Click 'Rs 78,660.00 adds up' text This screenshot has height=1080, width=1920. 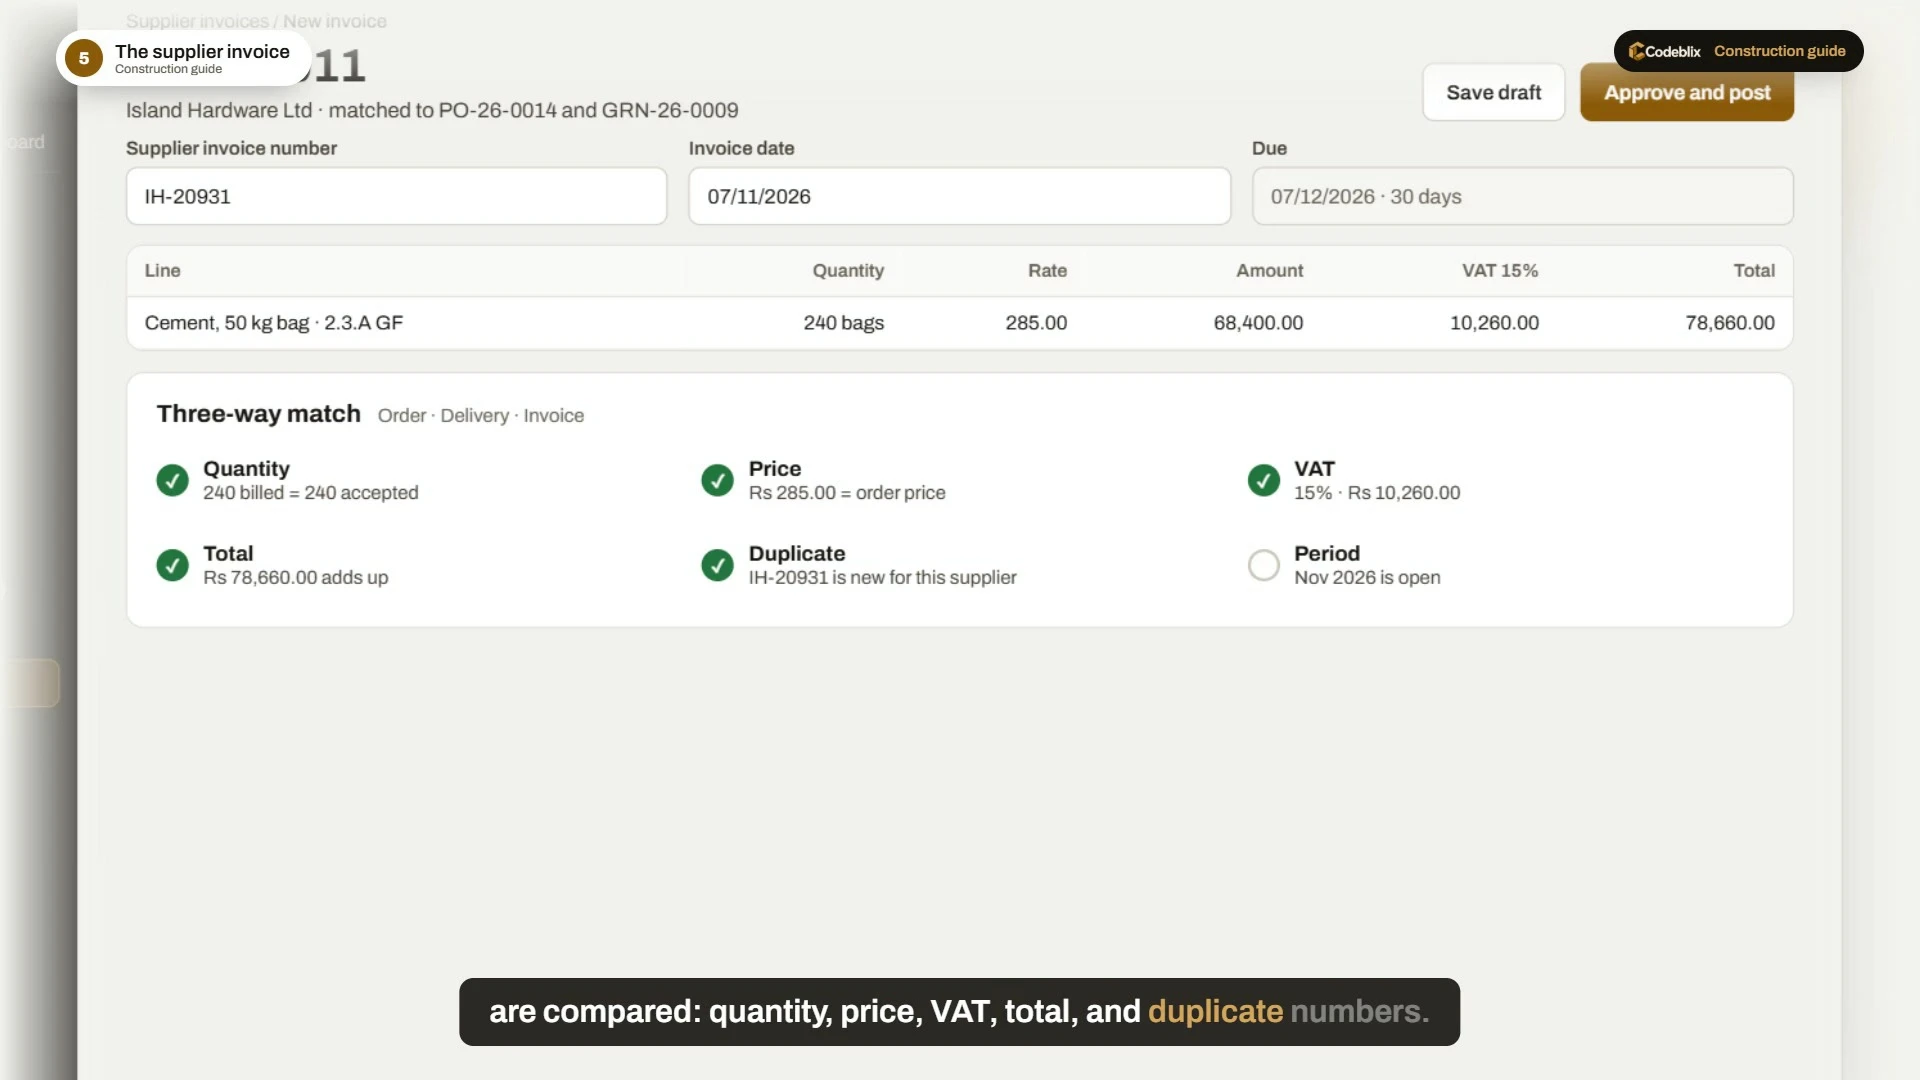point(295,578)
